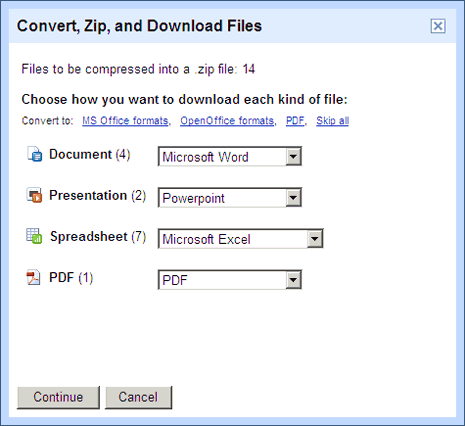Click the Document file type icon
The width and height of the screenshot is (465, 426).
(x=35, y=154)
